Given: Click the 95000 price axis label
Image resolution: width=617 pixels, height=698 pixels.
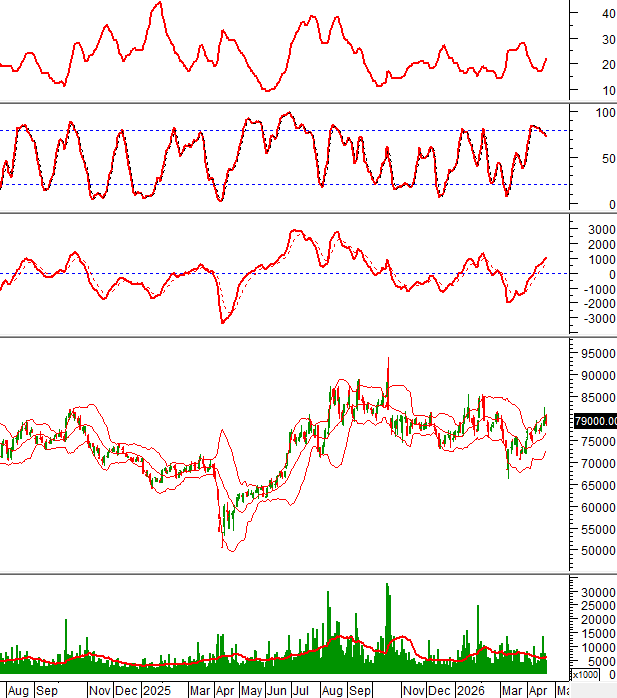Looking at the screenshot, I should click(596, 354).
